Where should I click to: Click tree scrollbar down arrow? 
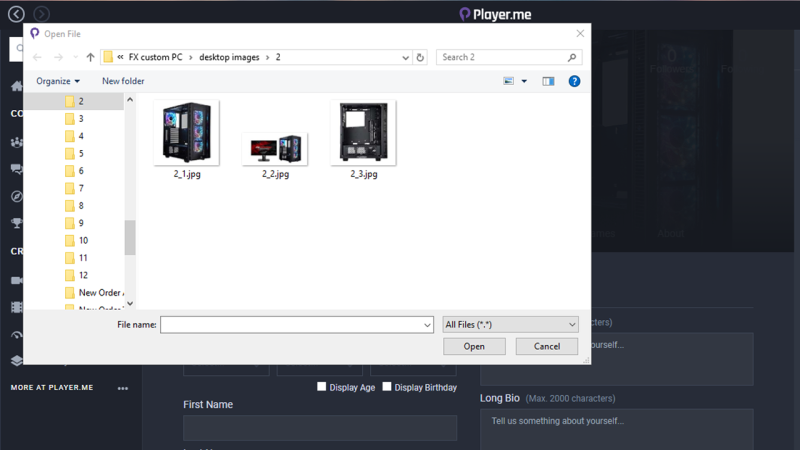[130, 304]
